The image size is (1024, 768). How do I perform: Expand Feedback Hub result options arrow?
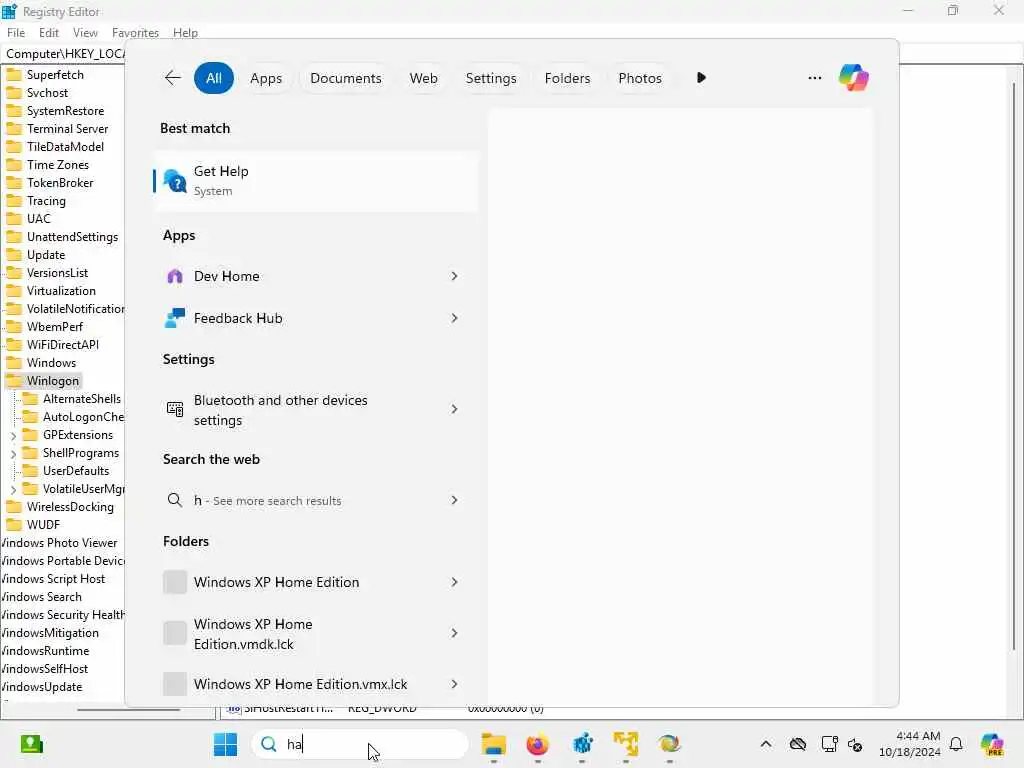coord(455,318)
